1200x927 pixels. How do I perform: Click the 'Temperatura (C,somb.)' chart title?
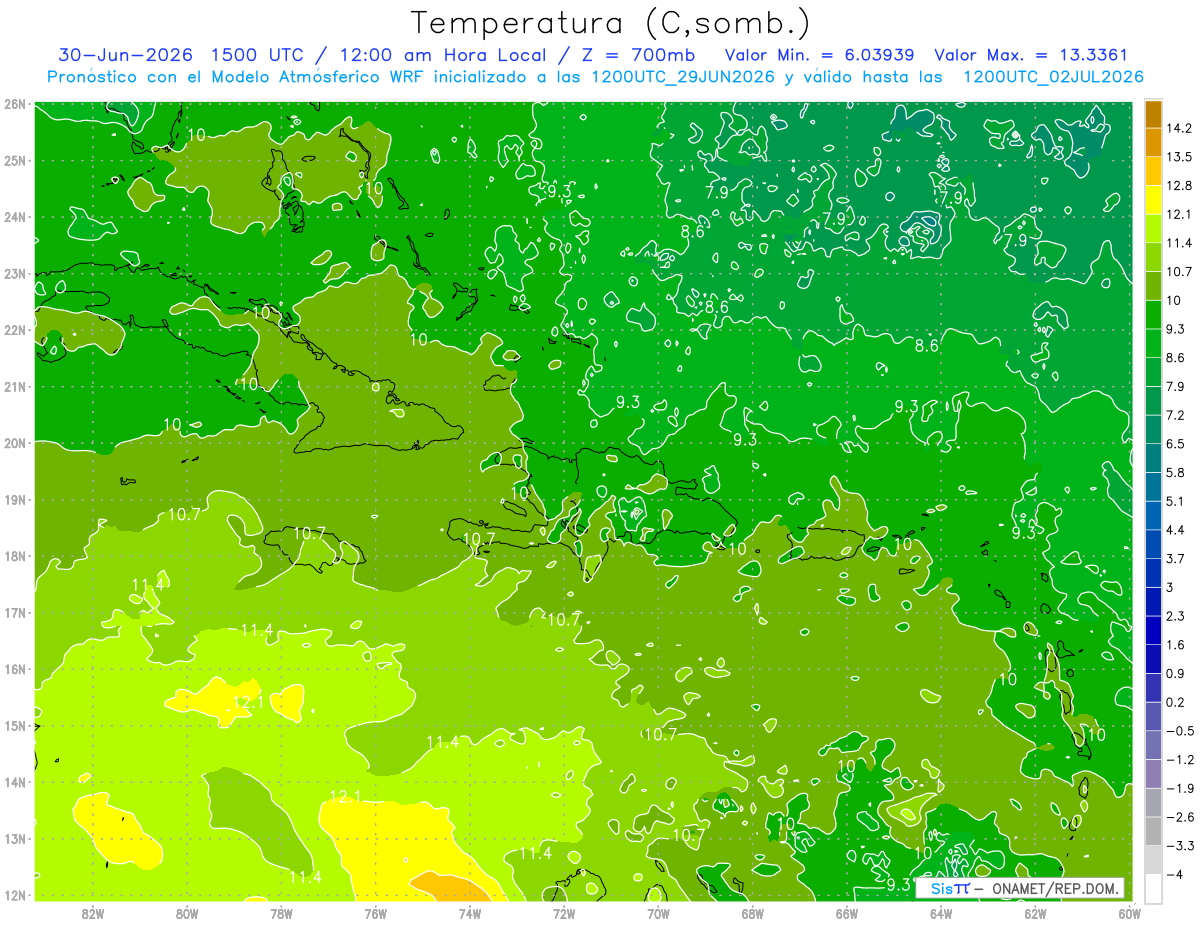tap(611, 24)
